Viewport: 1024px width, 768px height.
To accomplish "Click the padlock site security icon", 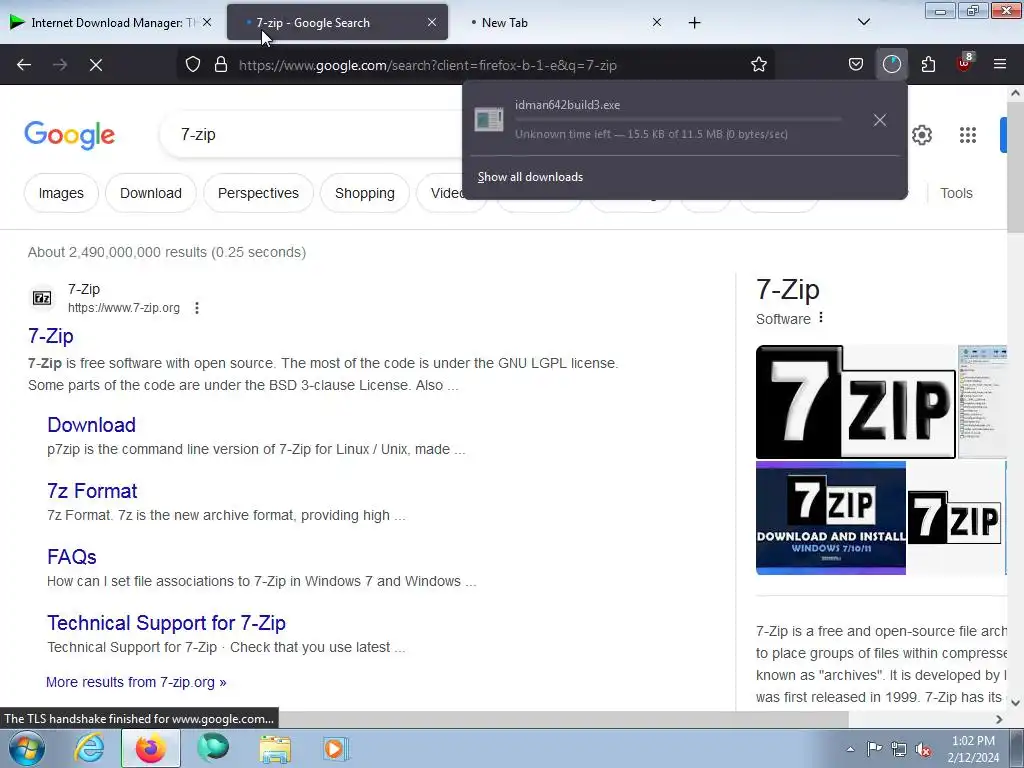I will [x=221, y=65].
